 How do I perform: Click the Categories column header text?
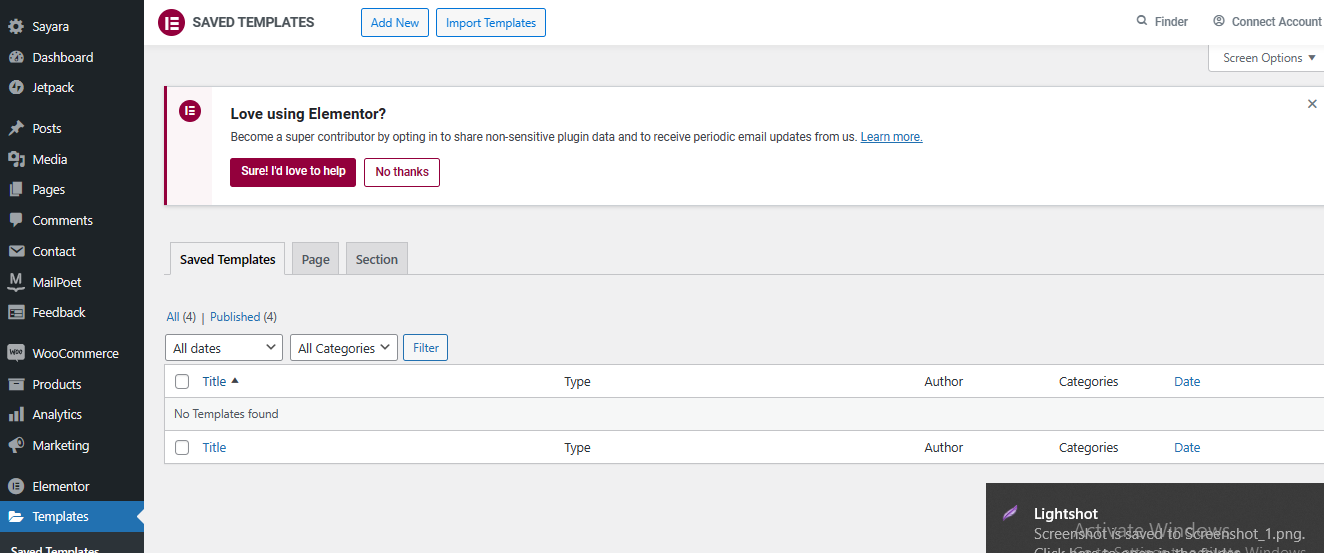1089,381
